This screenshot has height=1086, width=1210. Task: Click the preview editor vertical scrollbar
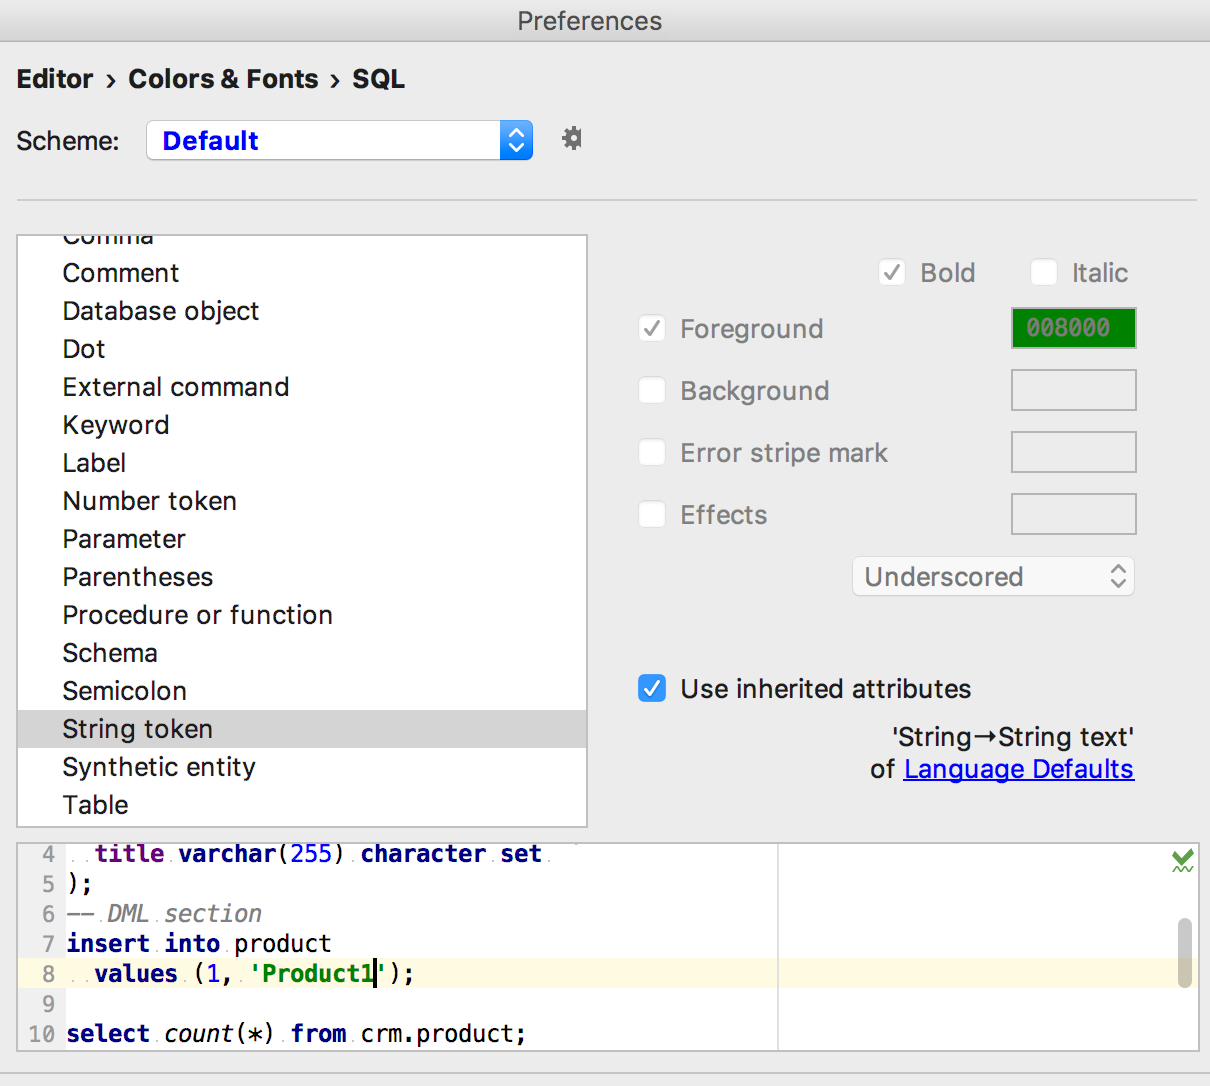(x=1185, y=952)
